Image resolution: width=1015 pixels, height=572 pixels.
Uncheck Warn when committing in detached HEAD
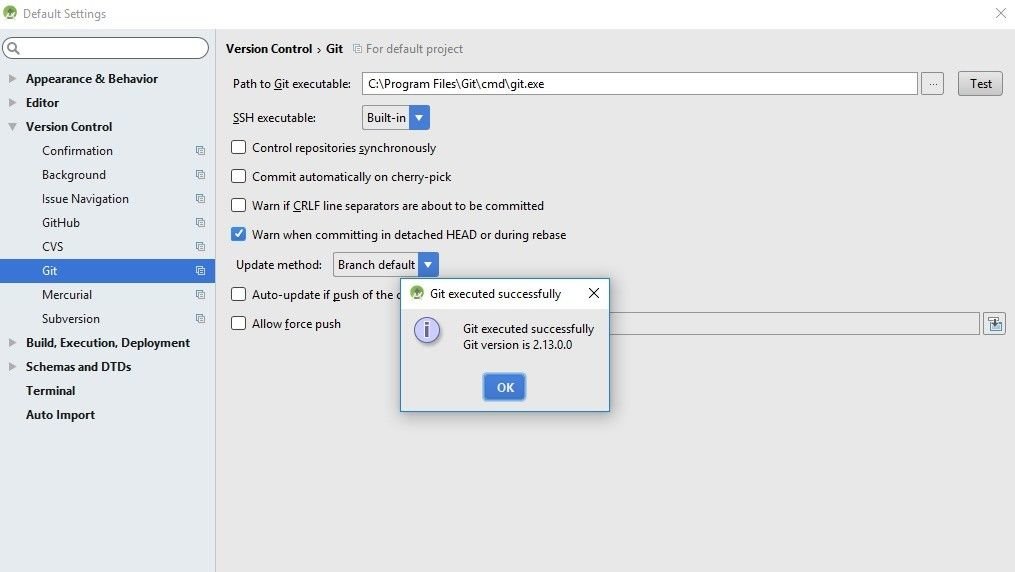click(238, 234)
